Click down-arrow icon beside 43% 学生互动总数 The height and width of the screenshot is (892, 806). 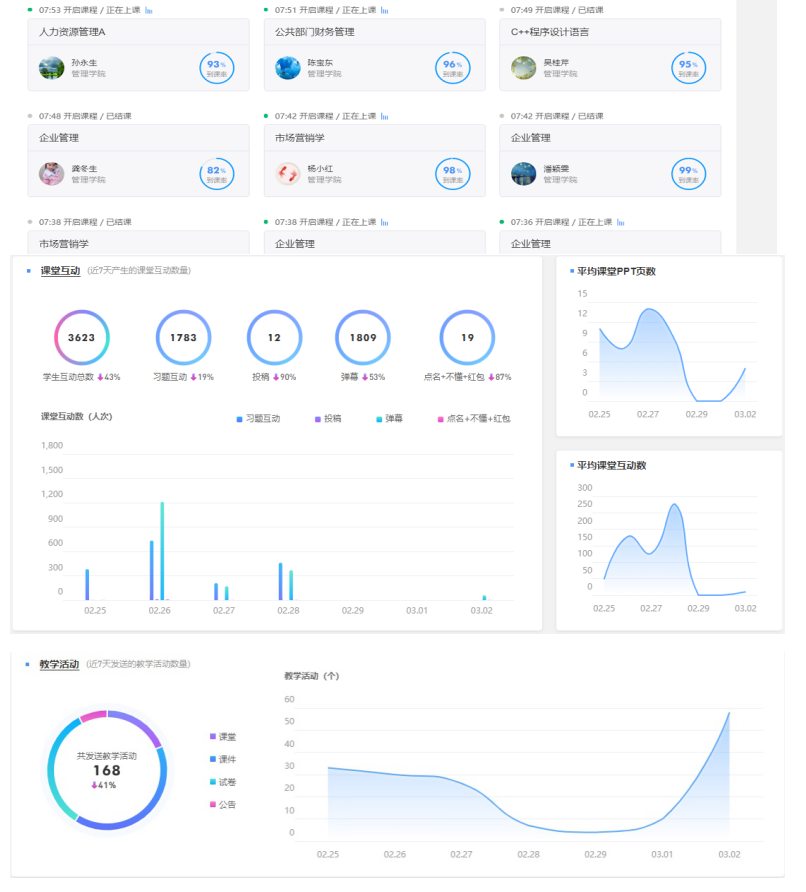[x=100, y=377]
